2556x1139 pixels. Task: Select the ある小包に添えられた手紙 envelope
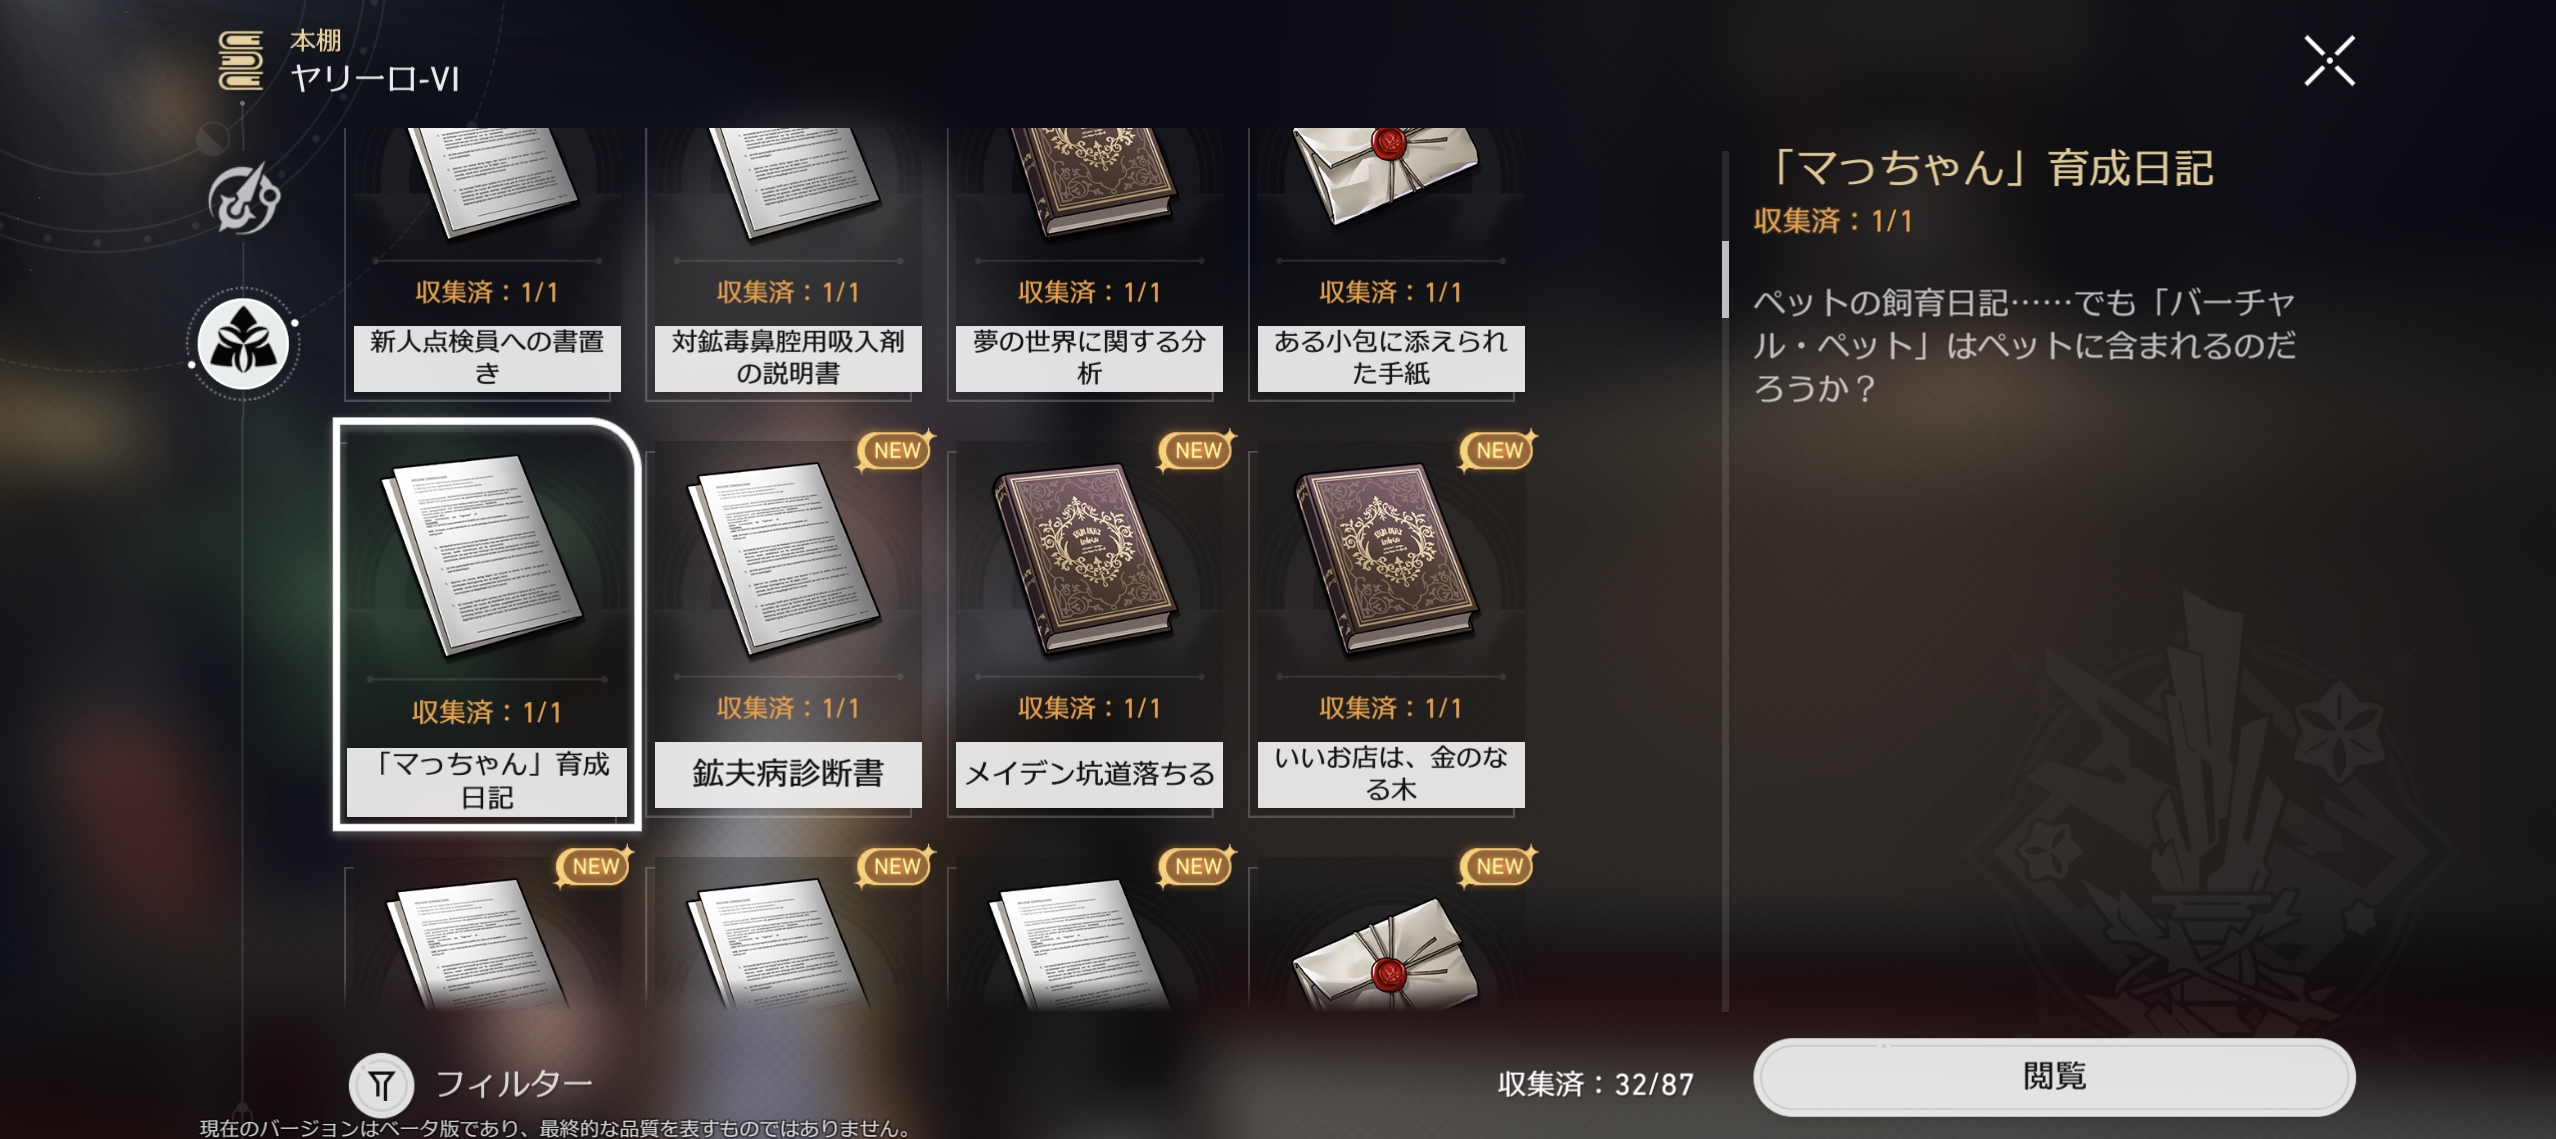tap(1390, 263)
